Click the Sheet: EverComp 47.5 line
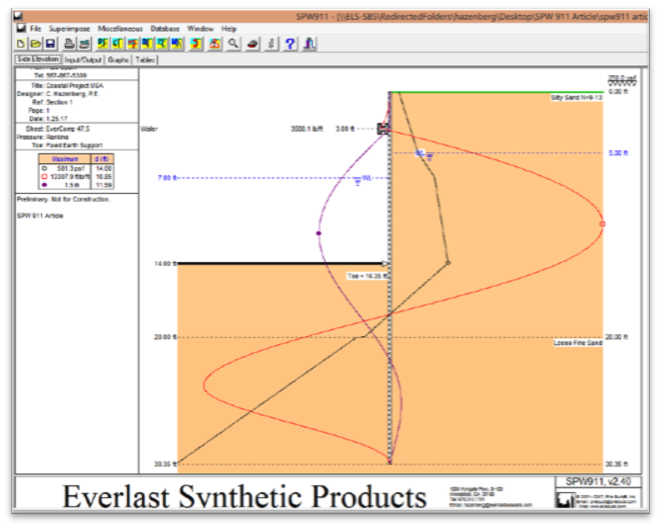Viewport: 661px width, 528px height. click(x=57, y=129)
